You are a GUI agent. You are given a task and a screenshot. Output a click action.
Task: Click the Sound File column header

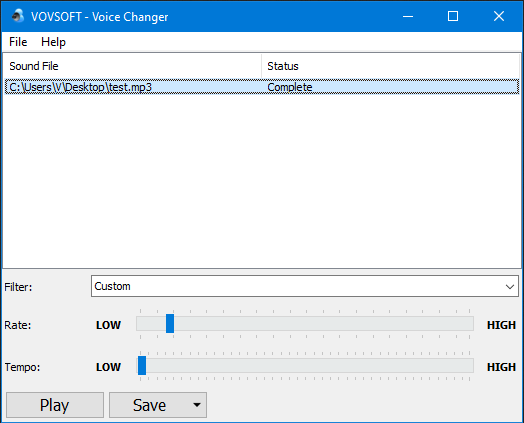(132, 66)
